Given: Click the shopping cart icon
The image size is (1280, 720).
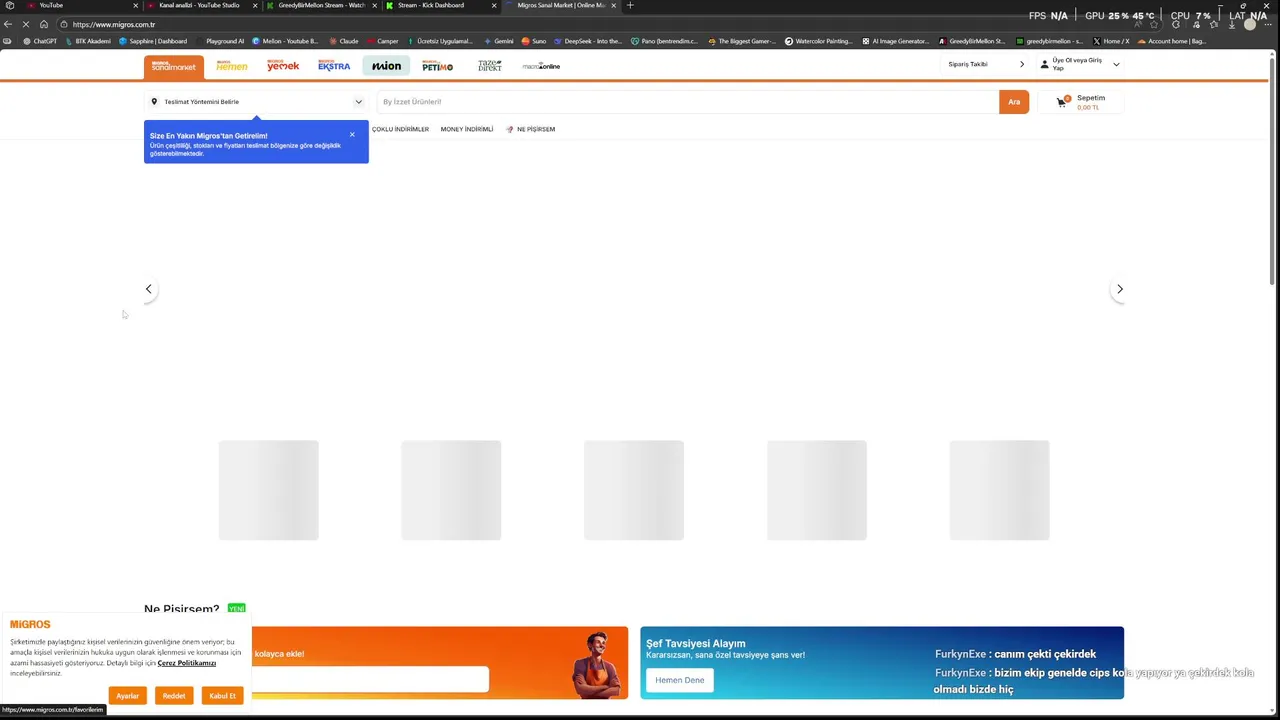Looking at the screenshot, I should tap(1062, 101).
